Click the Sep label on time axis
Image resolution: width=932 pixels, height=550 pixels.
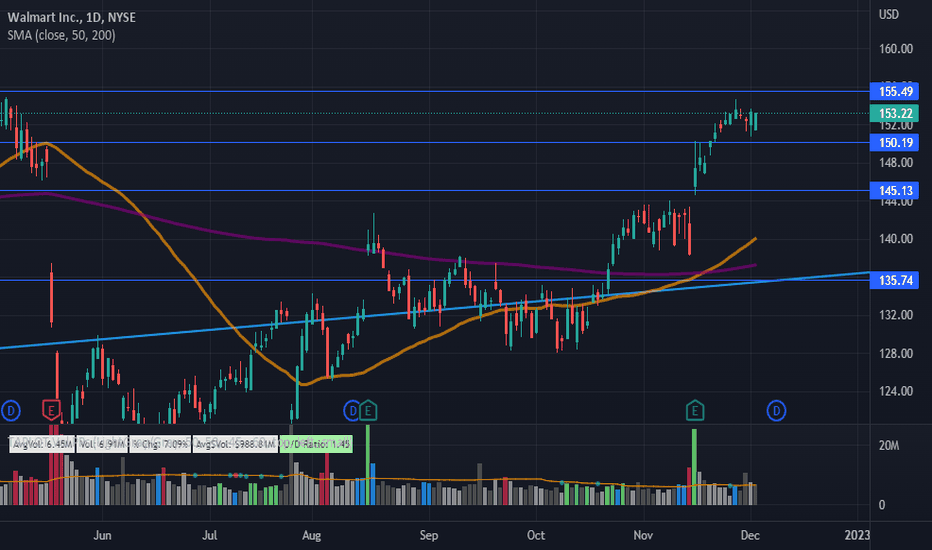click(429, 536)
